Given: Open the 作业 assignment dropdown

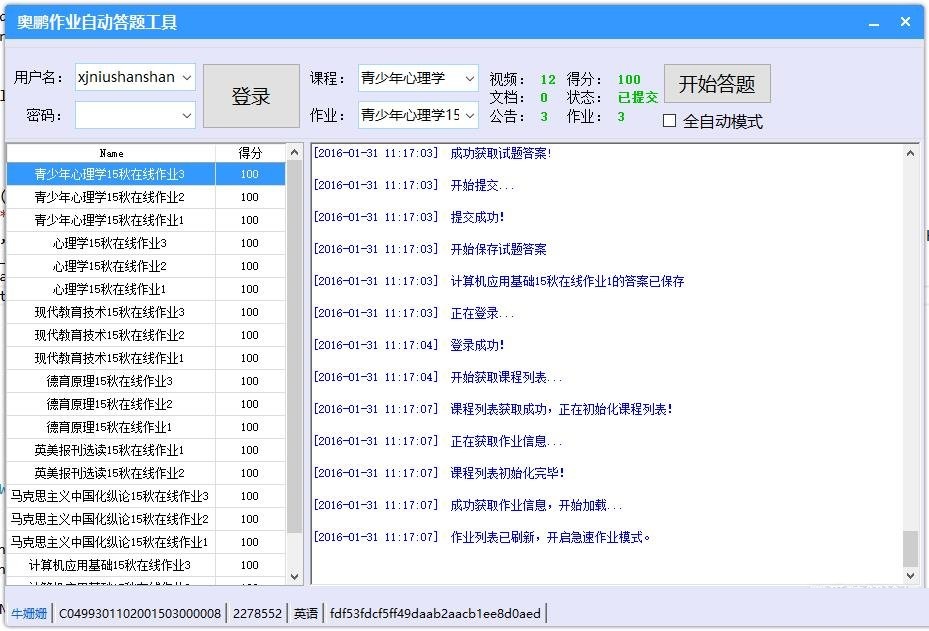Looking at the screenshot, I should (470, 116).
